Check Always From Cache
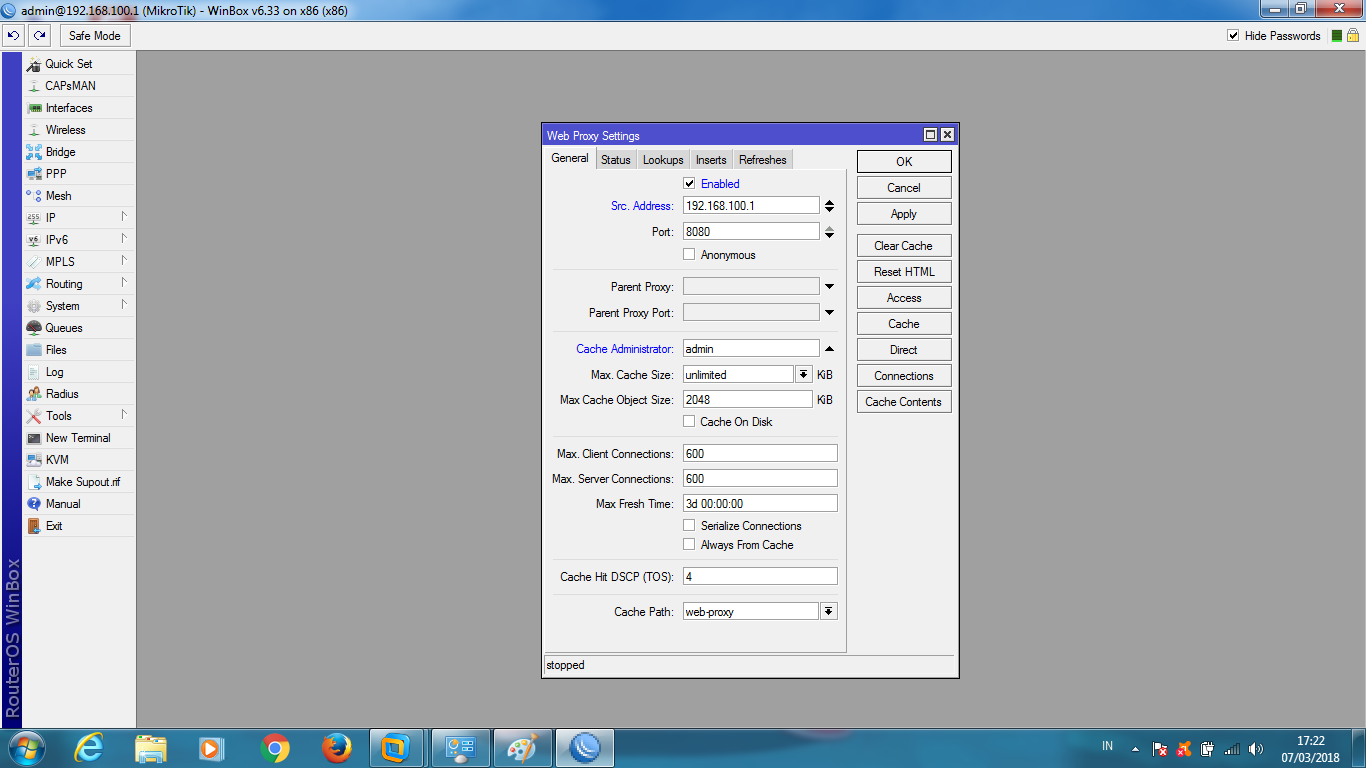The width and height of the screenshot is (1366, 768). pyautogui.click(x=689, y=545)
